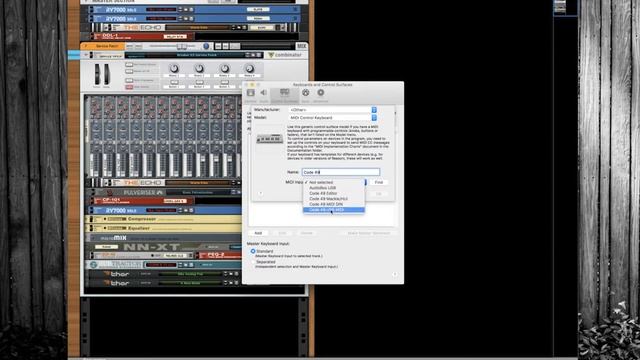Choose Code 49 Mackie/HUI input
Screen dimensions: 640x360
click(334, 199)
